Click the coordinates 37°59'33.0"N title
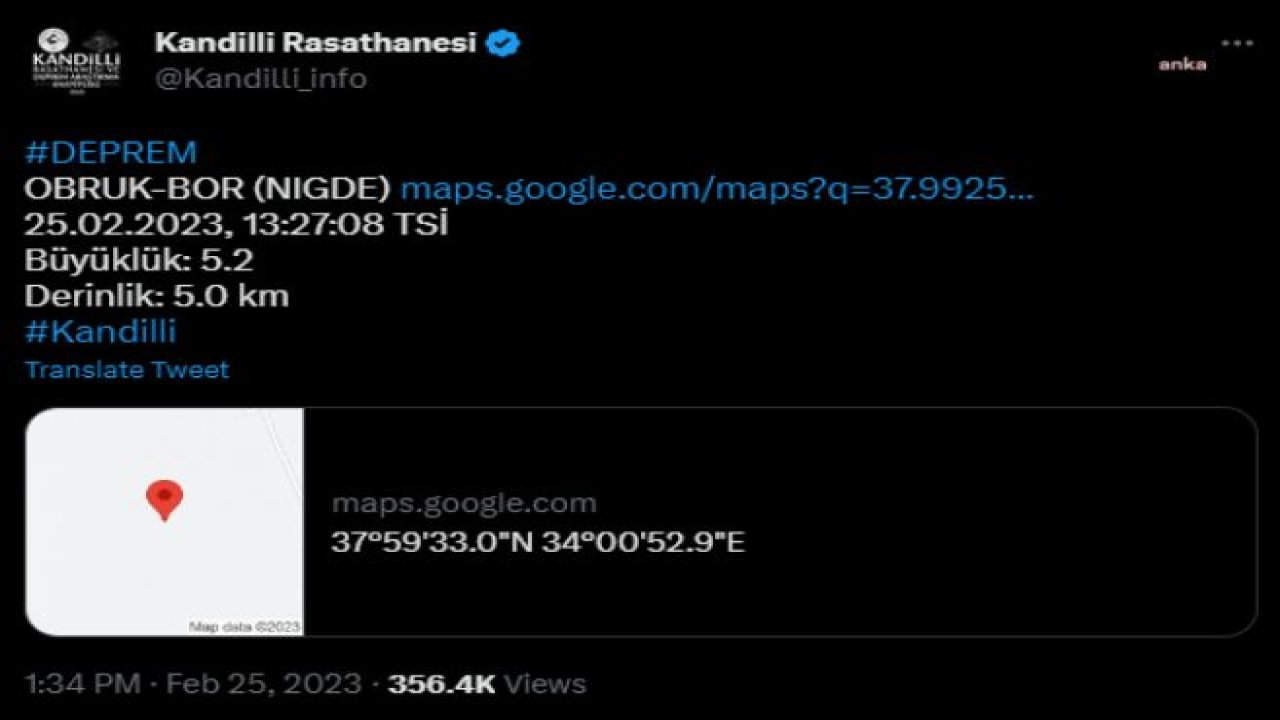The width and height of the screenshot is (1280, 720). coord(538,543)
